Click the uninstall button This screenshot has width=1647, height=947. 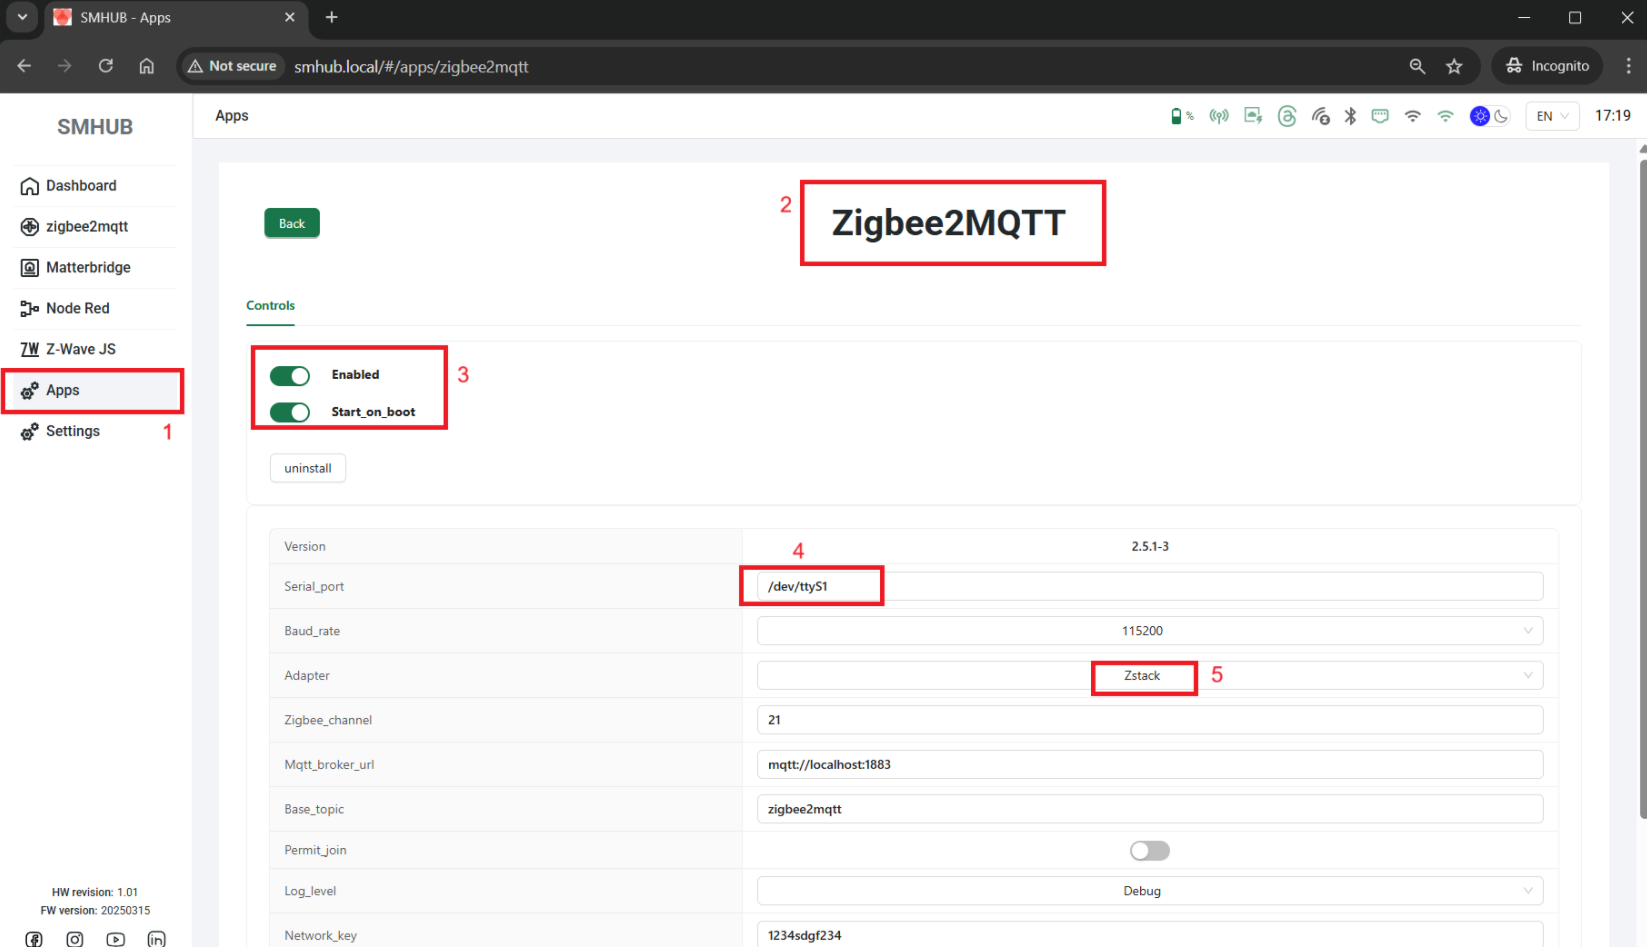pyautogui.click(x=308, y=468)
